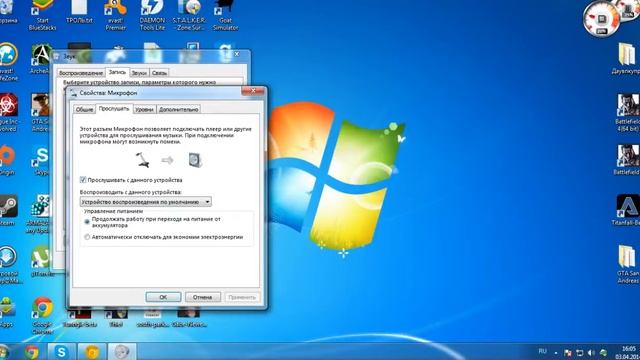Click the Применить button
Image resolution: width=640 pixels, height=360 pixels.
242,297
